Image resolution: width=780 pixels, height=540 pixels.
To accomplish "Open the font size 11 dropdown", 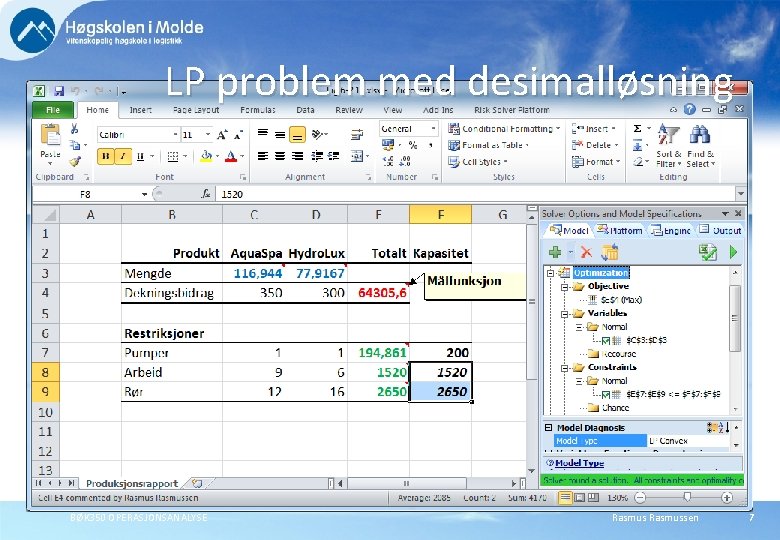I will [207, 135].
